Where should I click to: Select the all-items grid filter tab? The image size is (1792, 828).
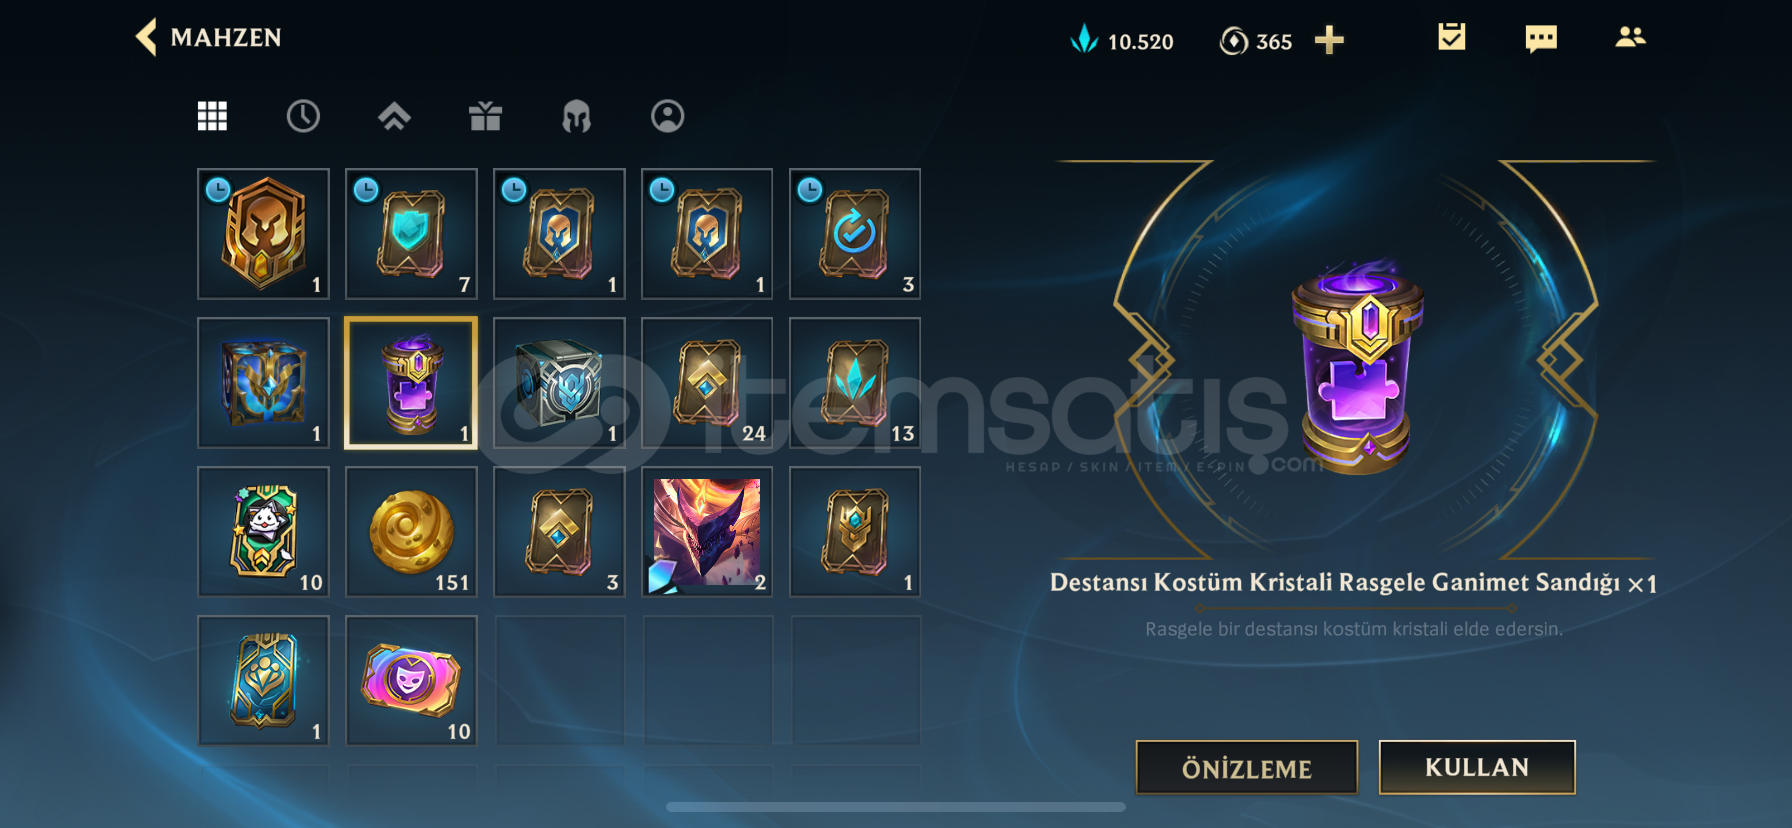212,116
